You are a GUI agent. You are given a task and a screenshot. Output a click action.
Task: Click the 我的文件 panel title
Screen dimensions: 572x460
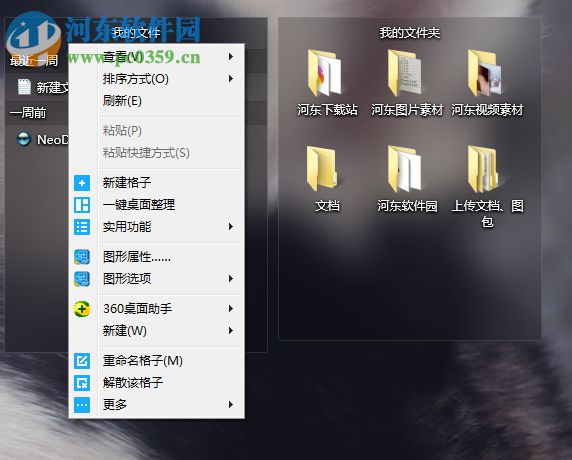[136, 33]
